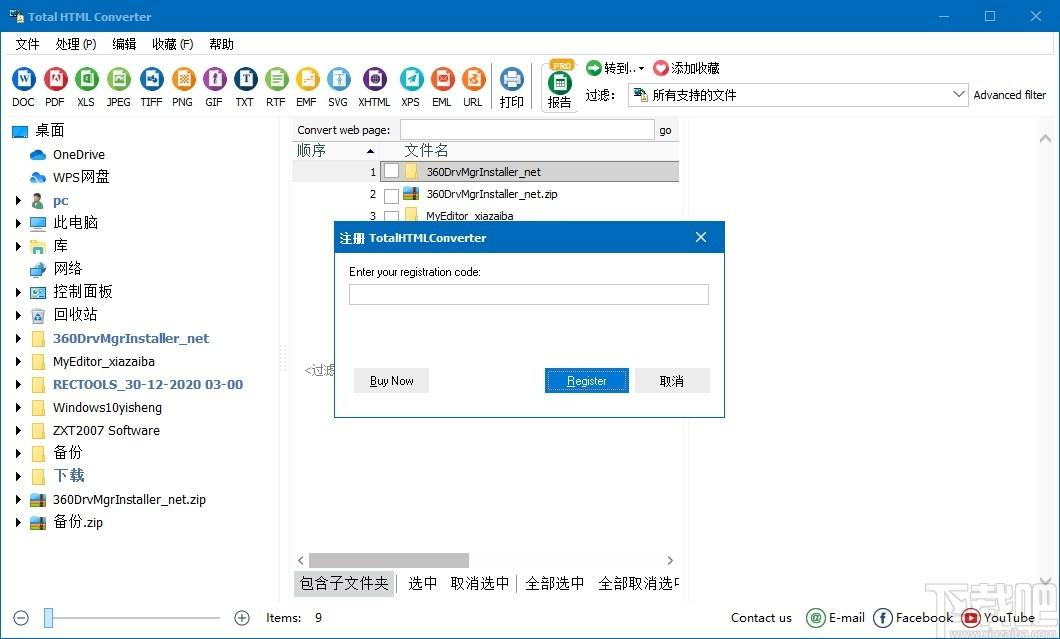Click the go button
1060x639 pixels.
coord(665,131)
